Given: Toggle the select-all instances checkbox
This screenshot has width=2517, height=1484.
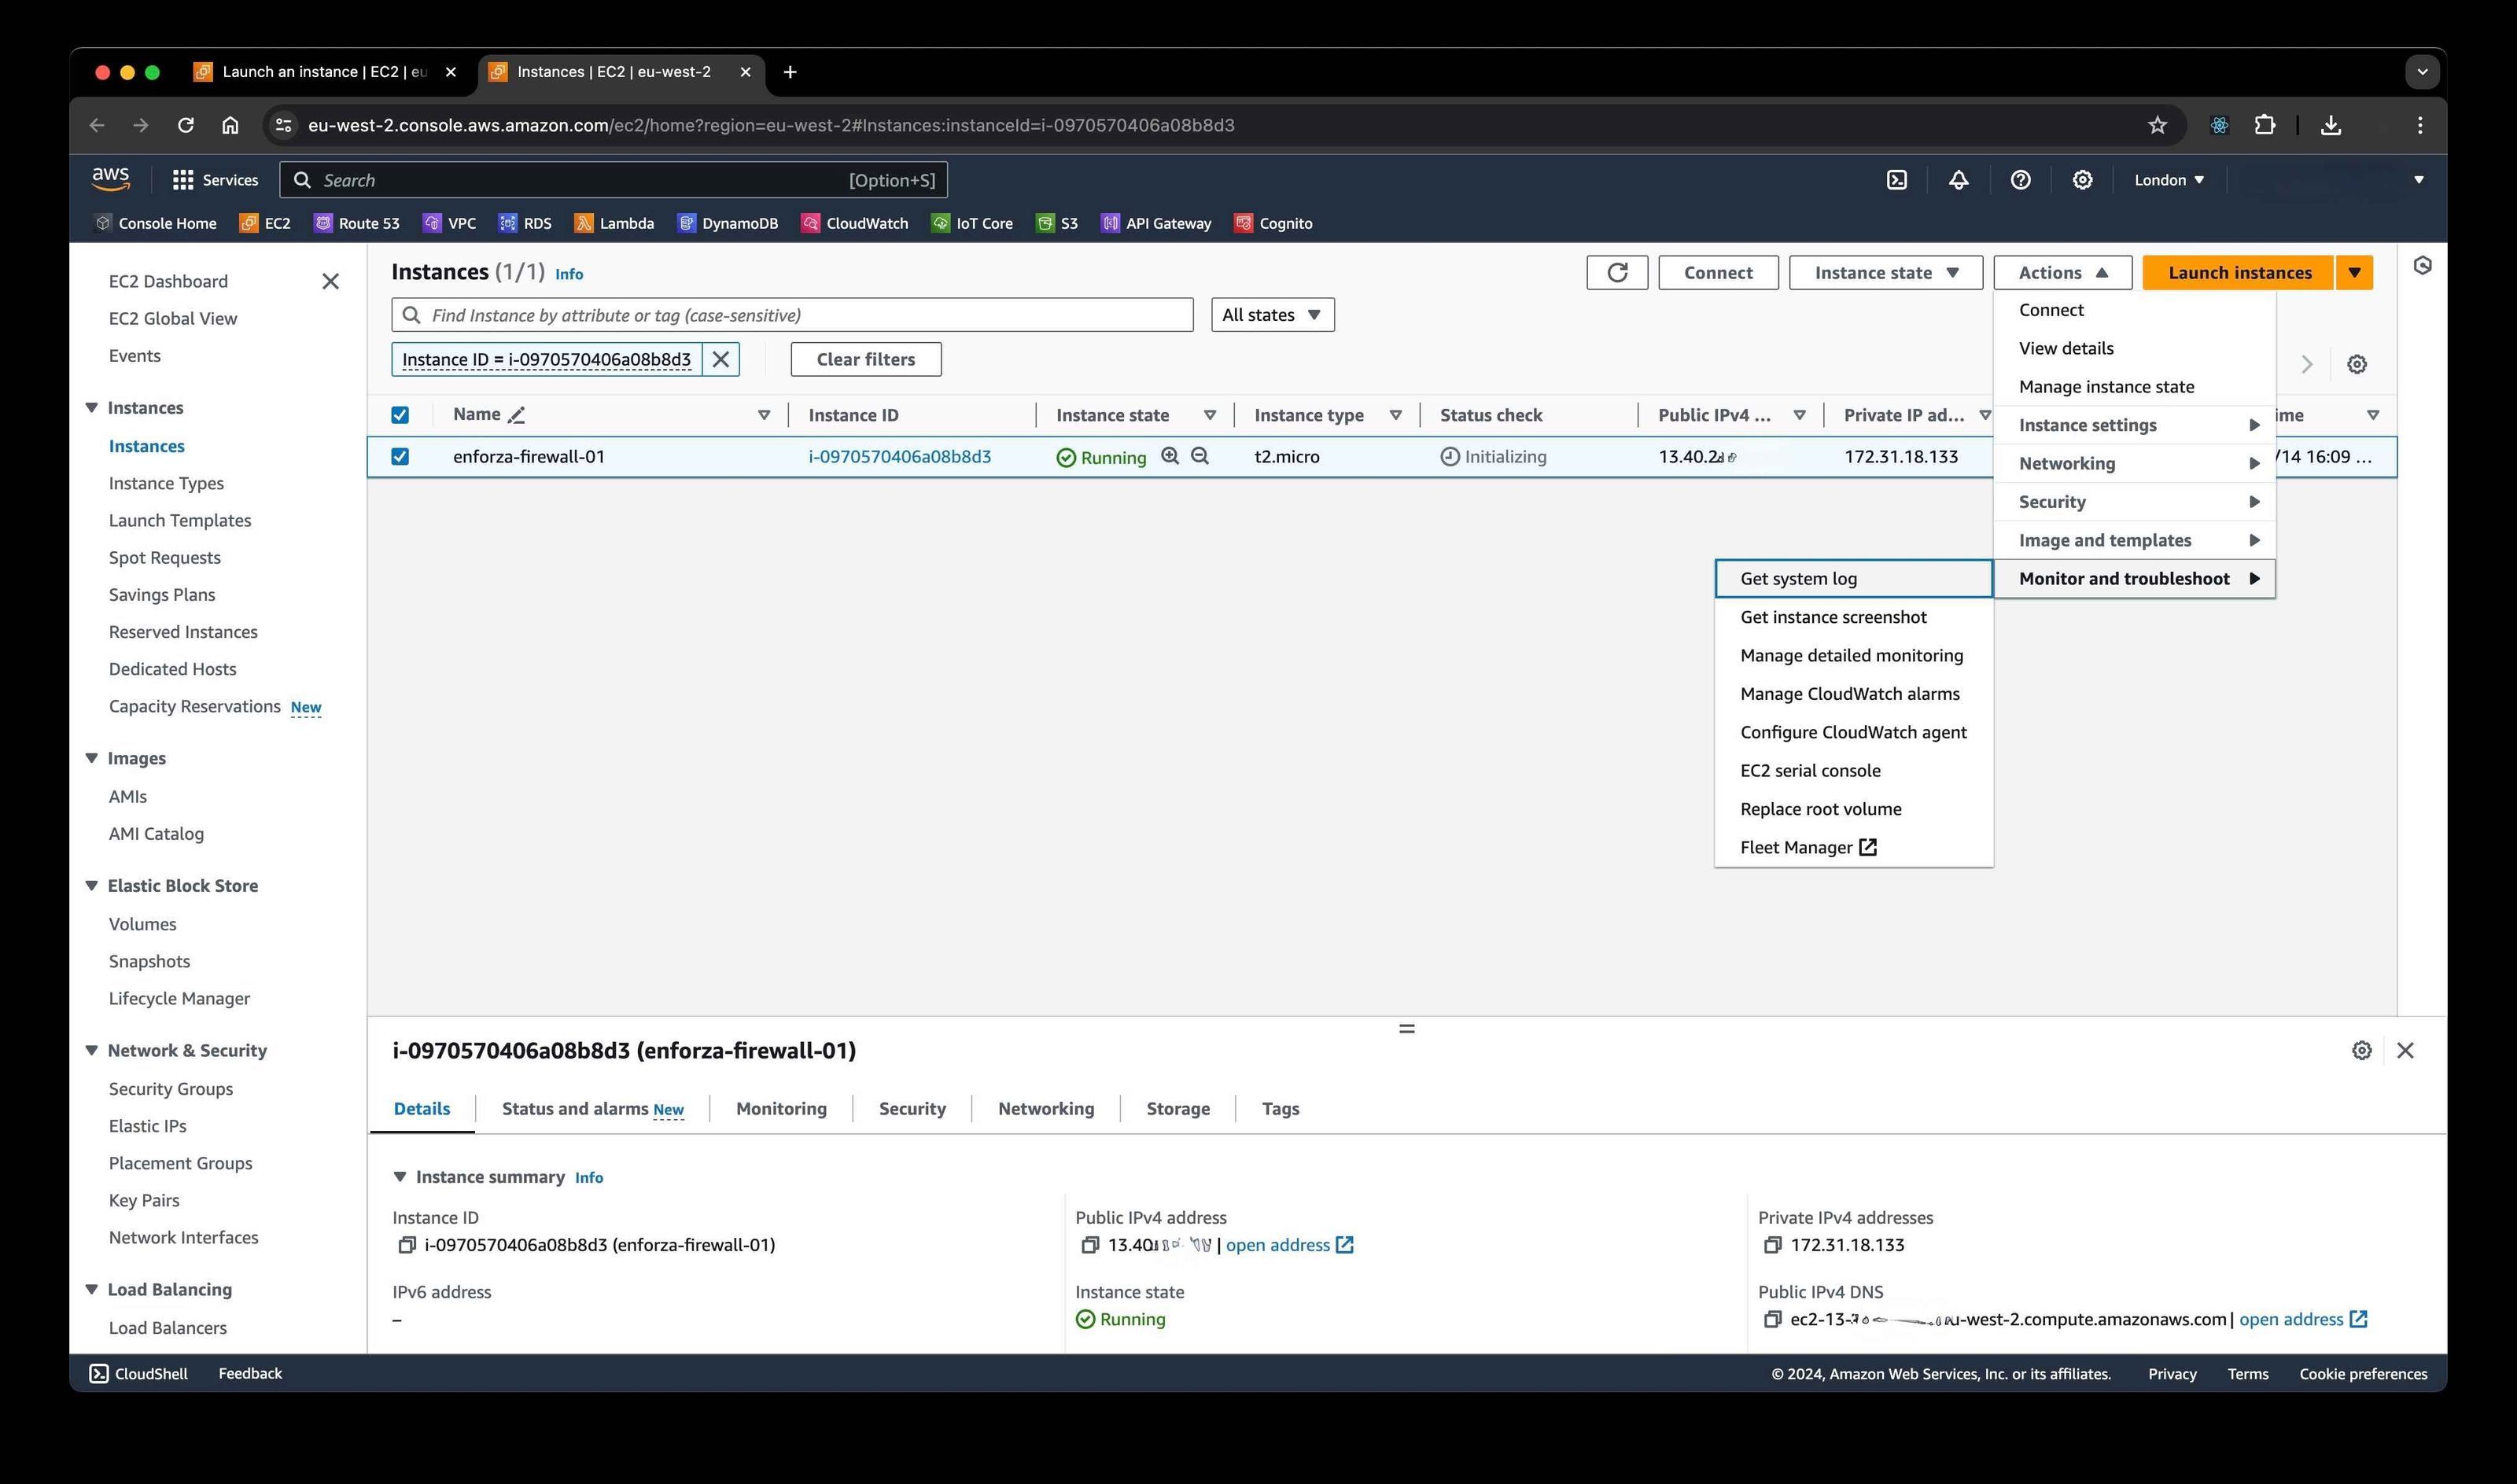Looking at the screenshot, I should point(400,415).
